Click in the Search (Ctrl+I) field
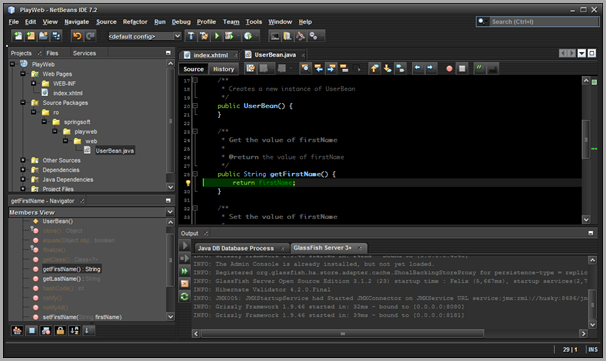This screenshot has height=361, width=606. click(x=544, y=22)
